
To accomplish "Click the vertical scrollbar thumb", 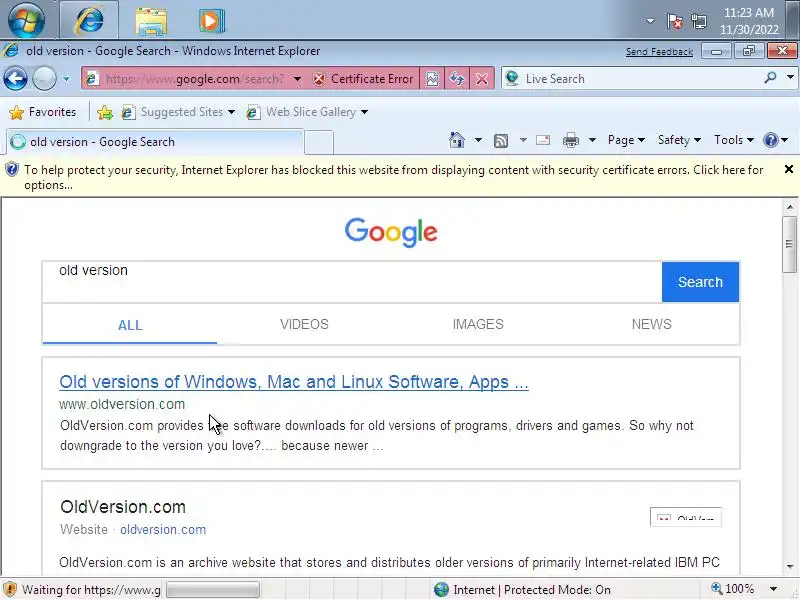I will pyautogui.click(x=790, y=244).
